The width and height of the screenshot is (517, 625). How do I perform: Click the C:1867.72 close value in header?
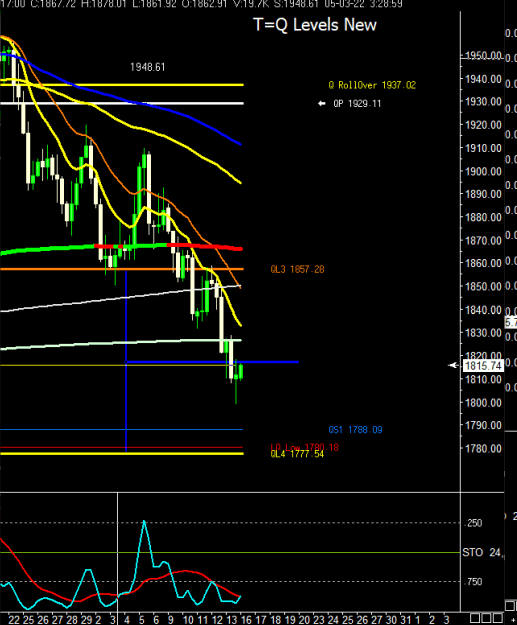[x=53, y=4]
